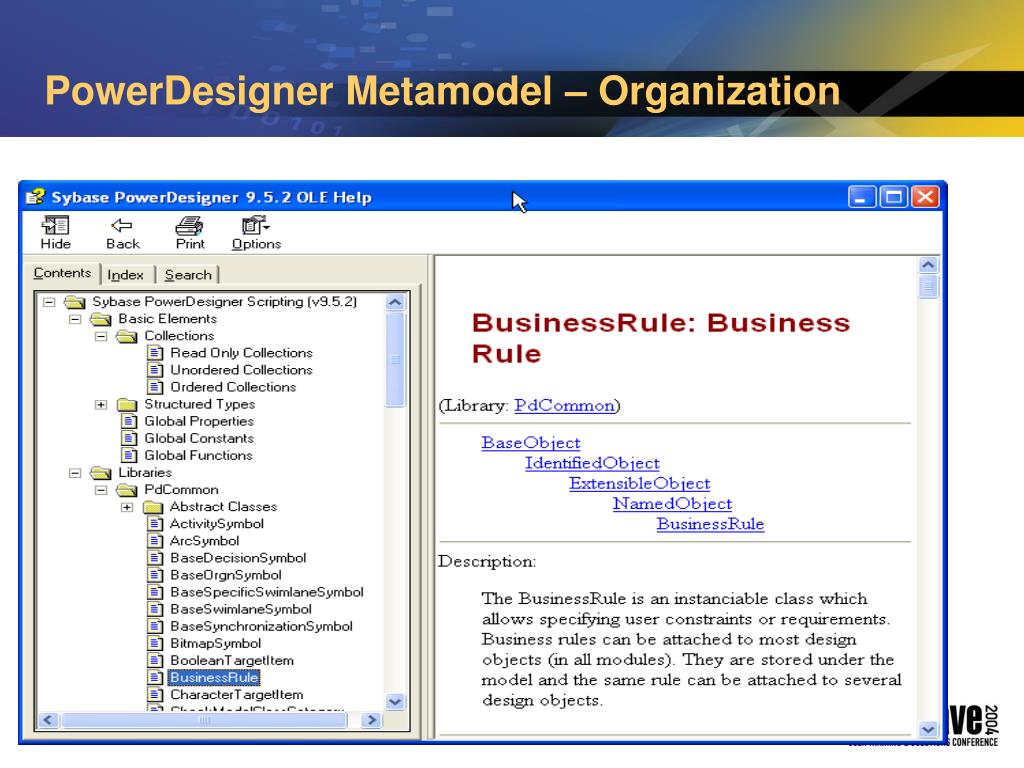The width and height of the screenshot is (1024, 768).
Task: Collapse the Basic Elements tree node
Action: coord(75,319)
